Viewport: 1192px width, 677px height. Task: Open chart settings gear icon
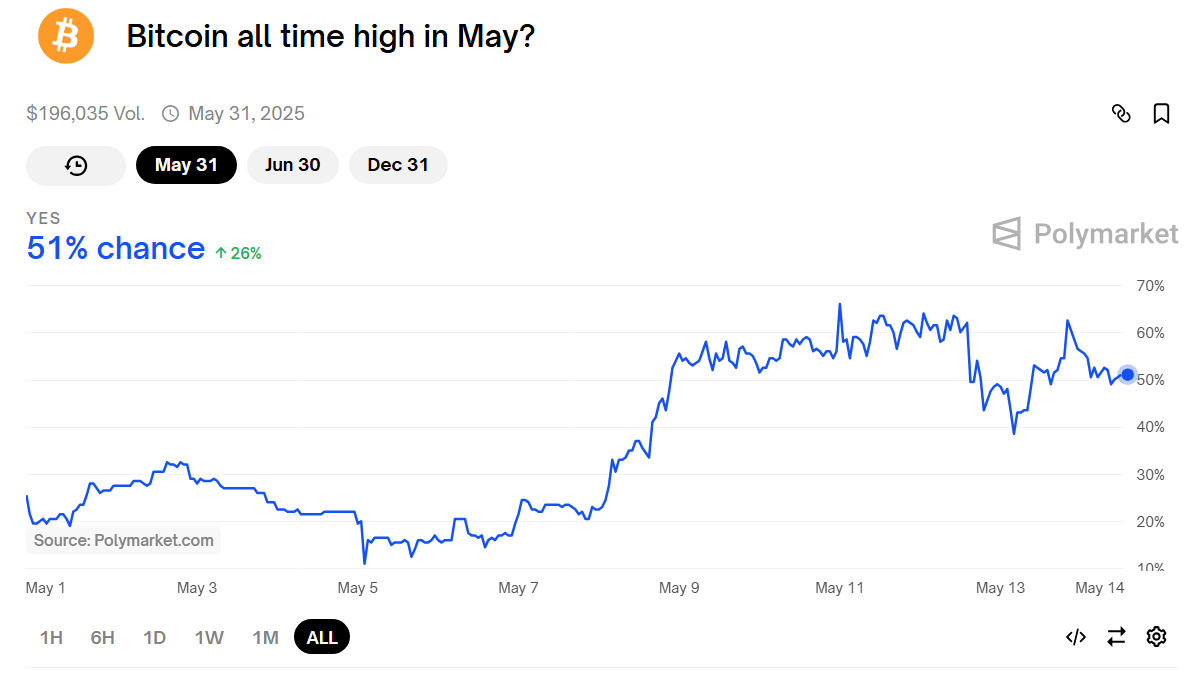click(x=1156, y=637)
